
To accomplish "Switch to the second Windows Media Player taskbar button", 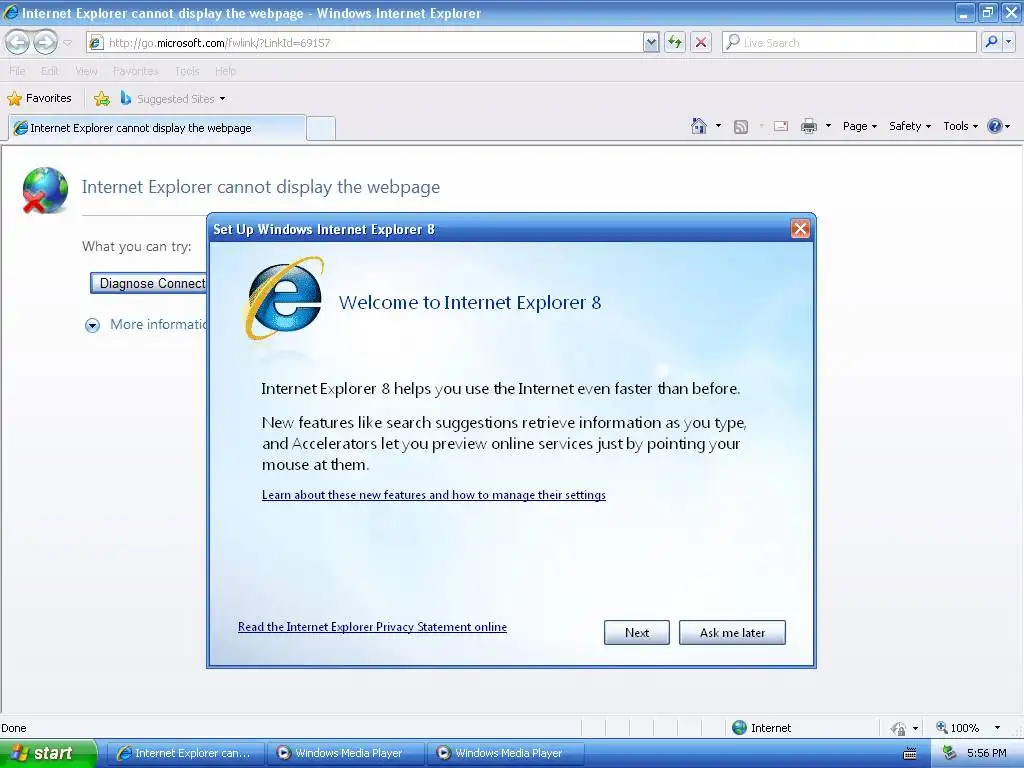I will point(505,753).
